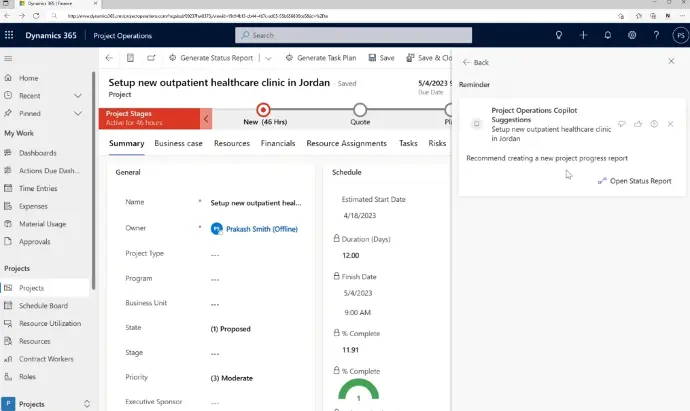Click the Save command
Image resolution: width=690 pixels, height=411 pixels.
pyautogui.click(x=381, y=58)
